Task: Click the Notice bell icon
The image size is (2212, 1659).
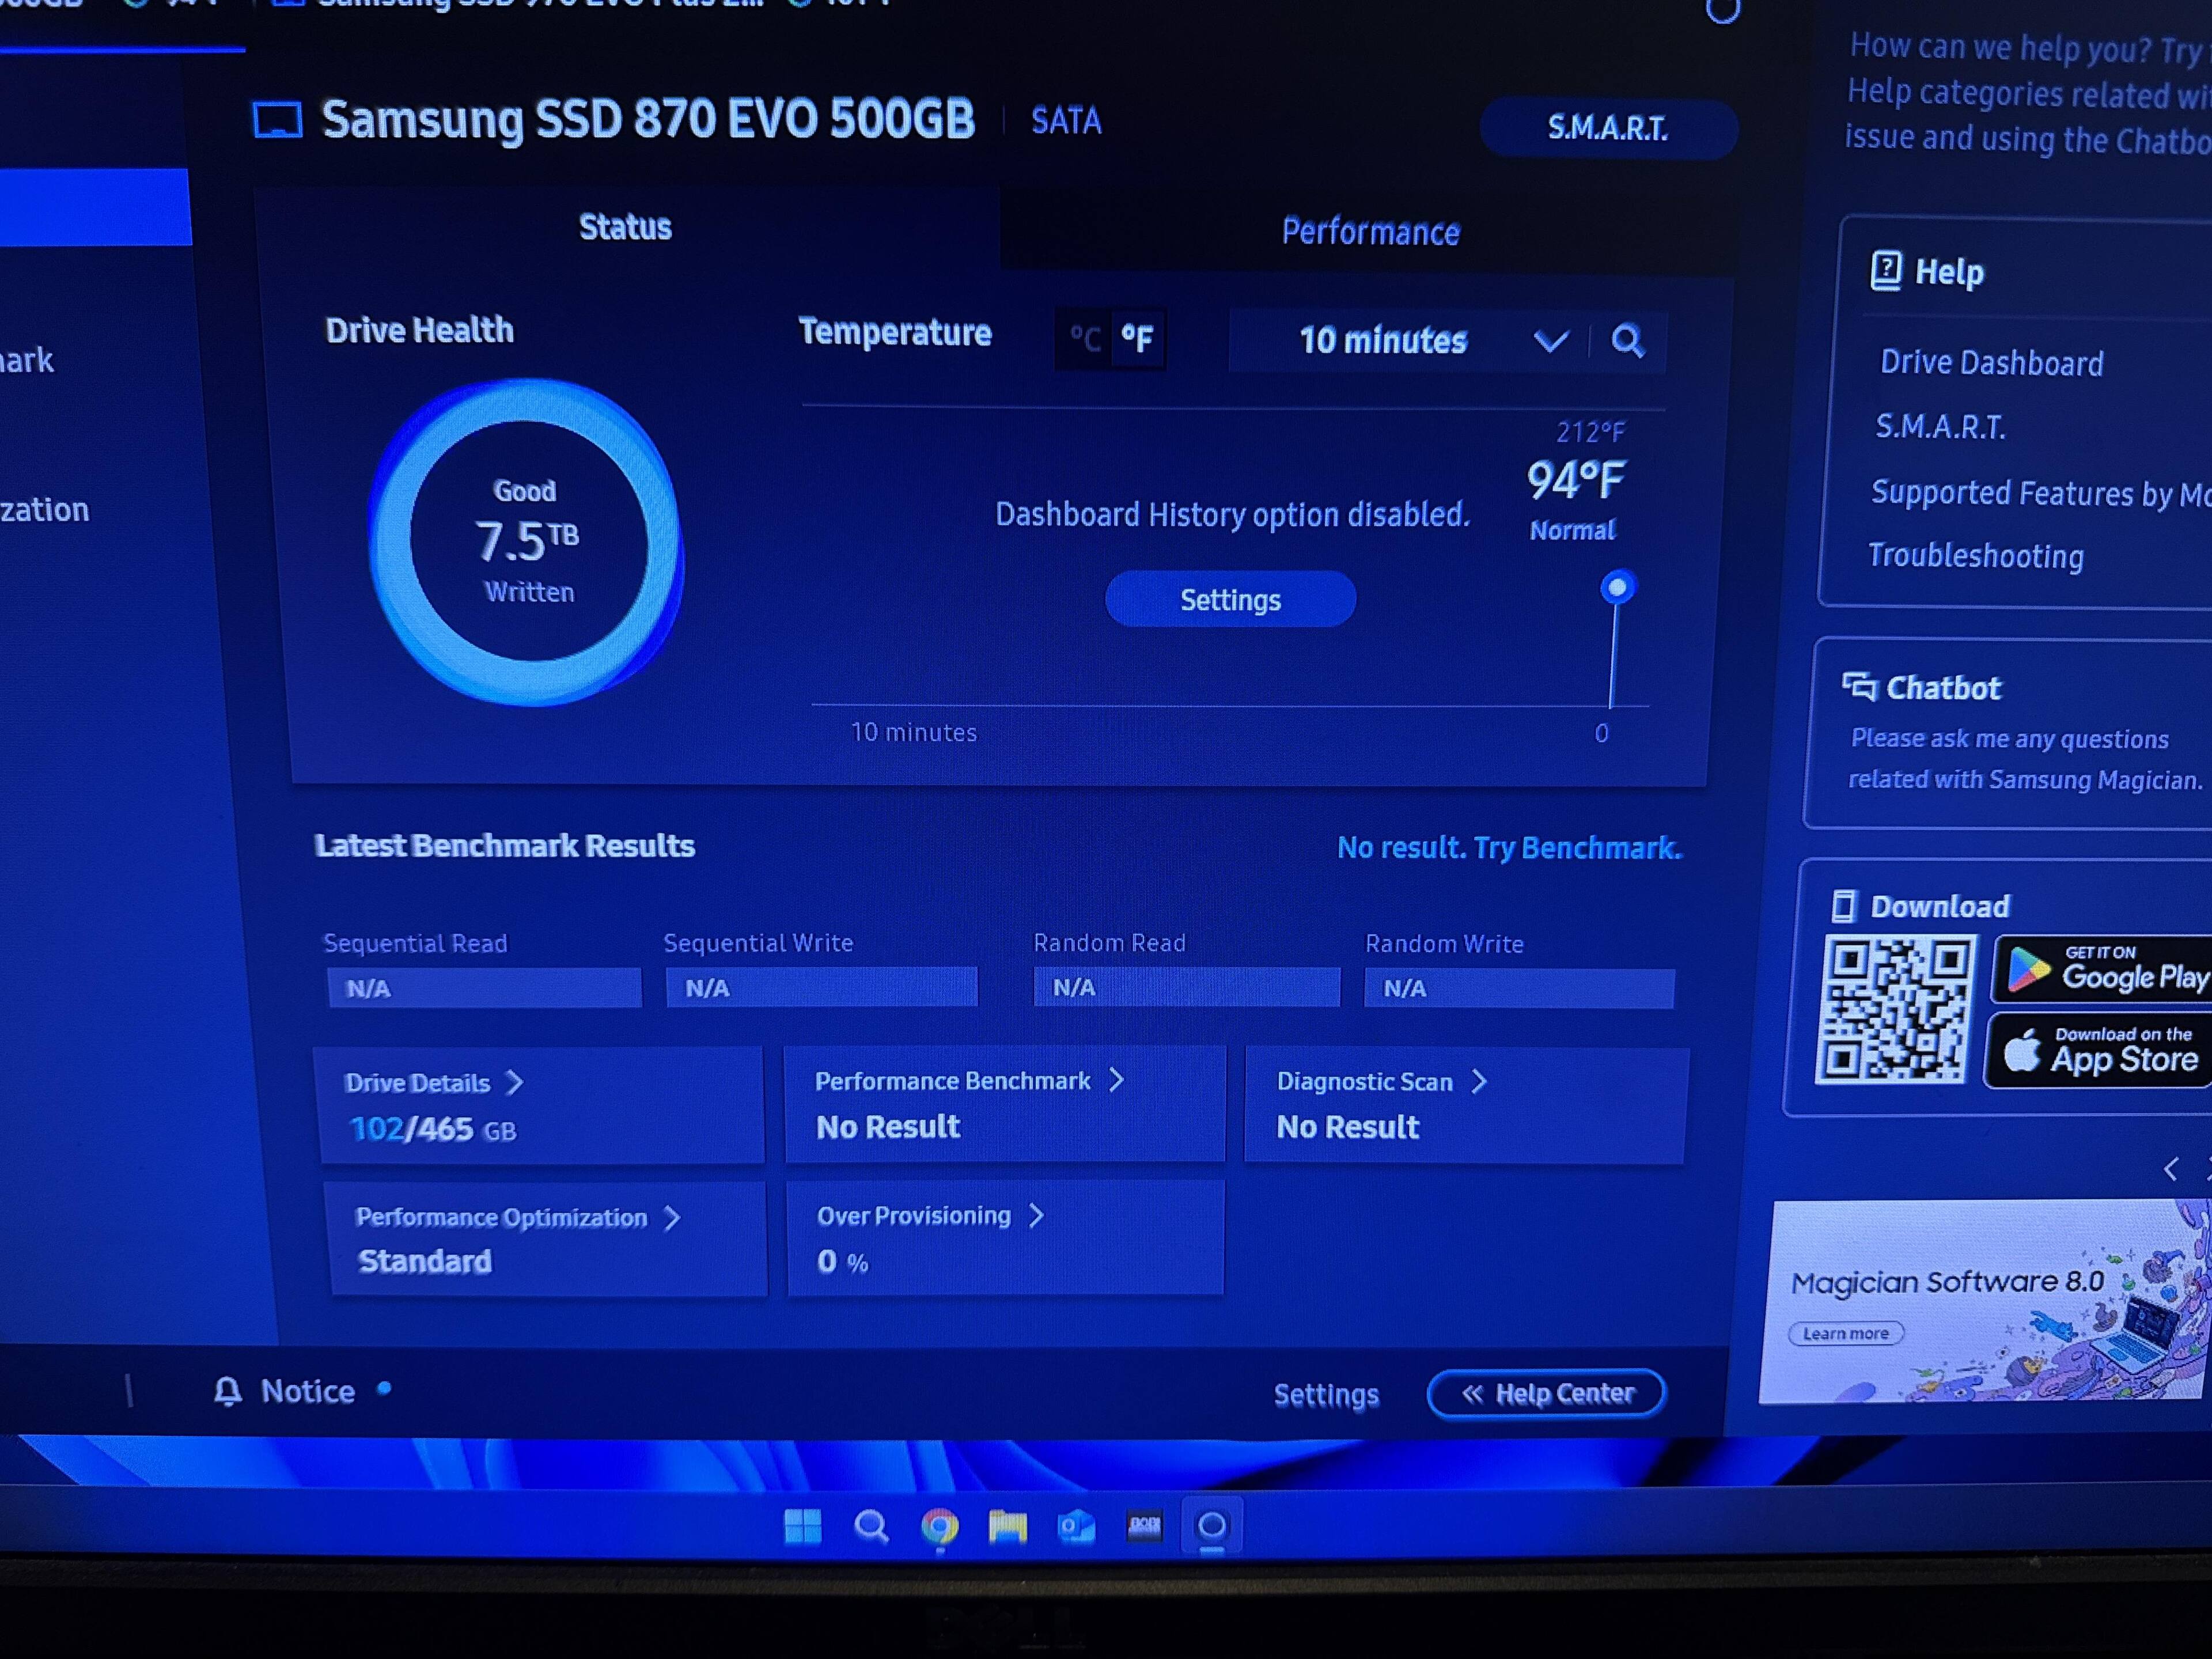Action: point(228,1391)
